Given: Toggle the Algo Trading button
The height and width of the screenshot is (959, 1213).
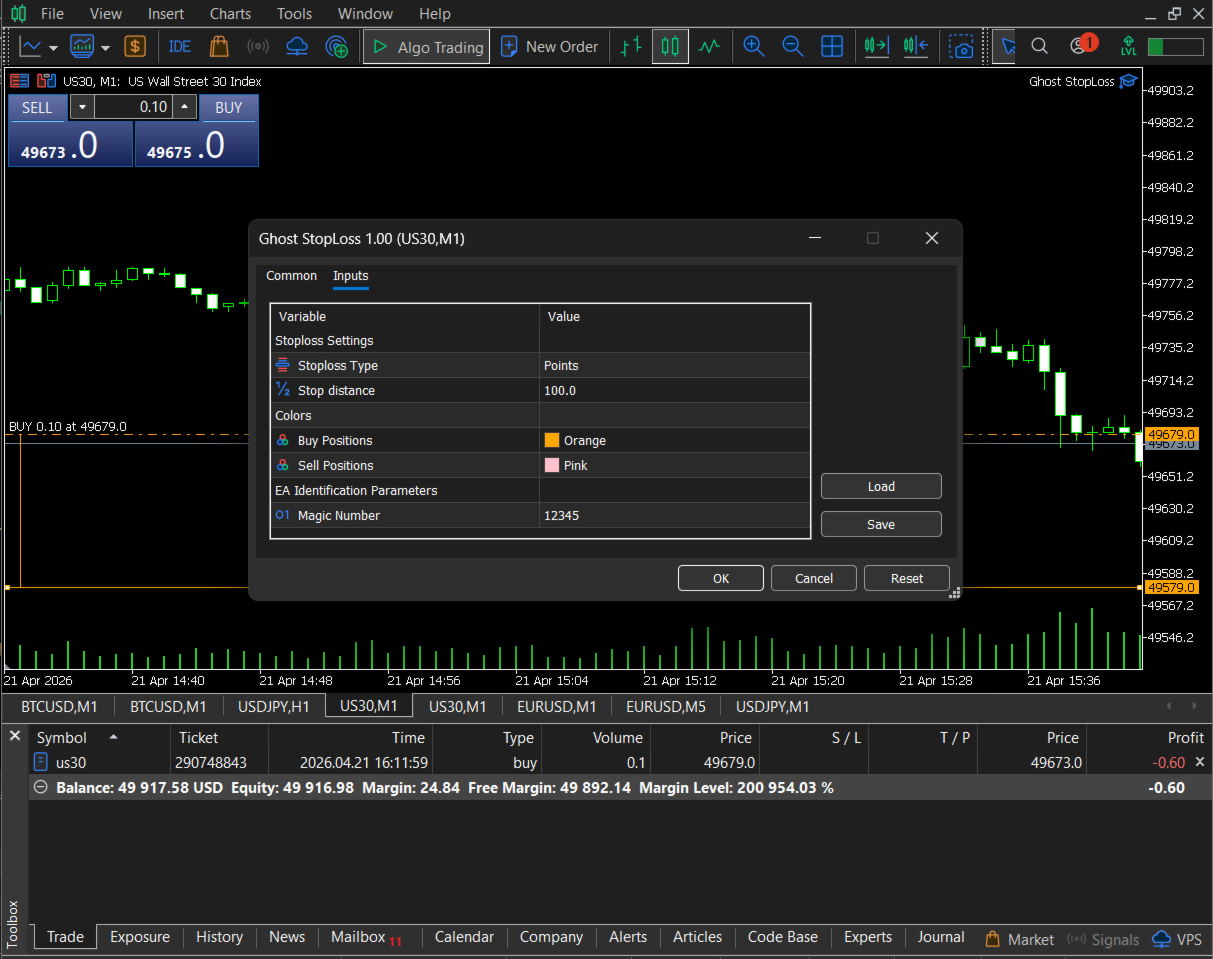Looking at the screenshot, I should (x=427, y=47).
